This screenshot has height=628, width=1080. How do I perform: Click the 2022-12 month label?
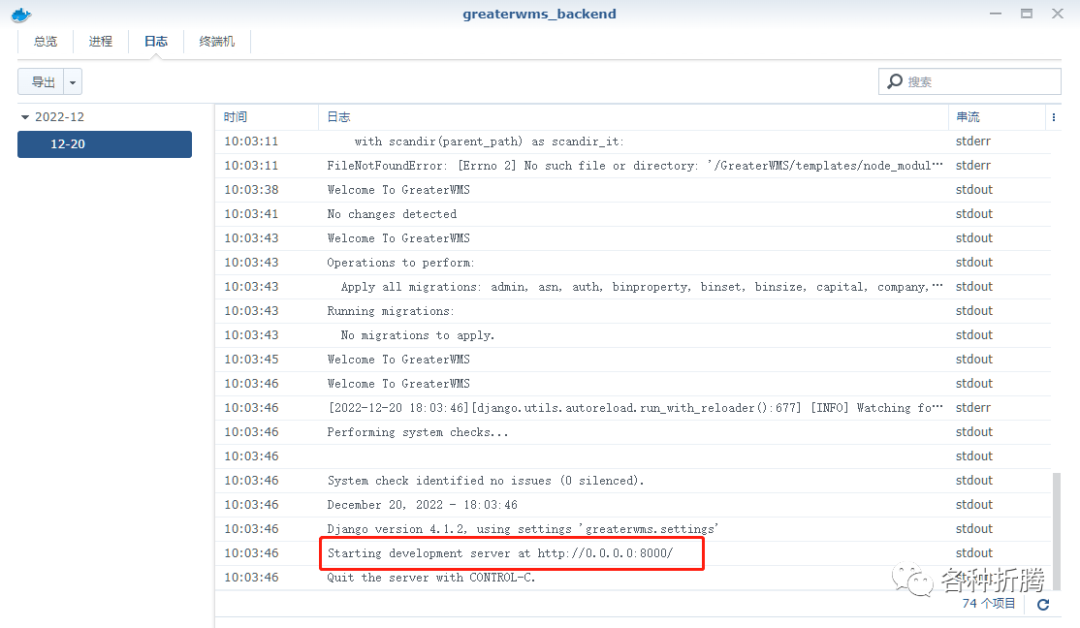59,117
